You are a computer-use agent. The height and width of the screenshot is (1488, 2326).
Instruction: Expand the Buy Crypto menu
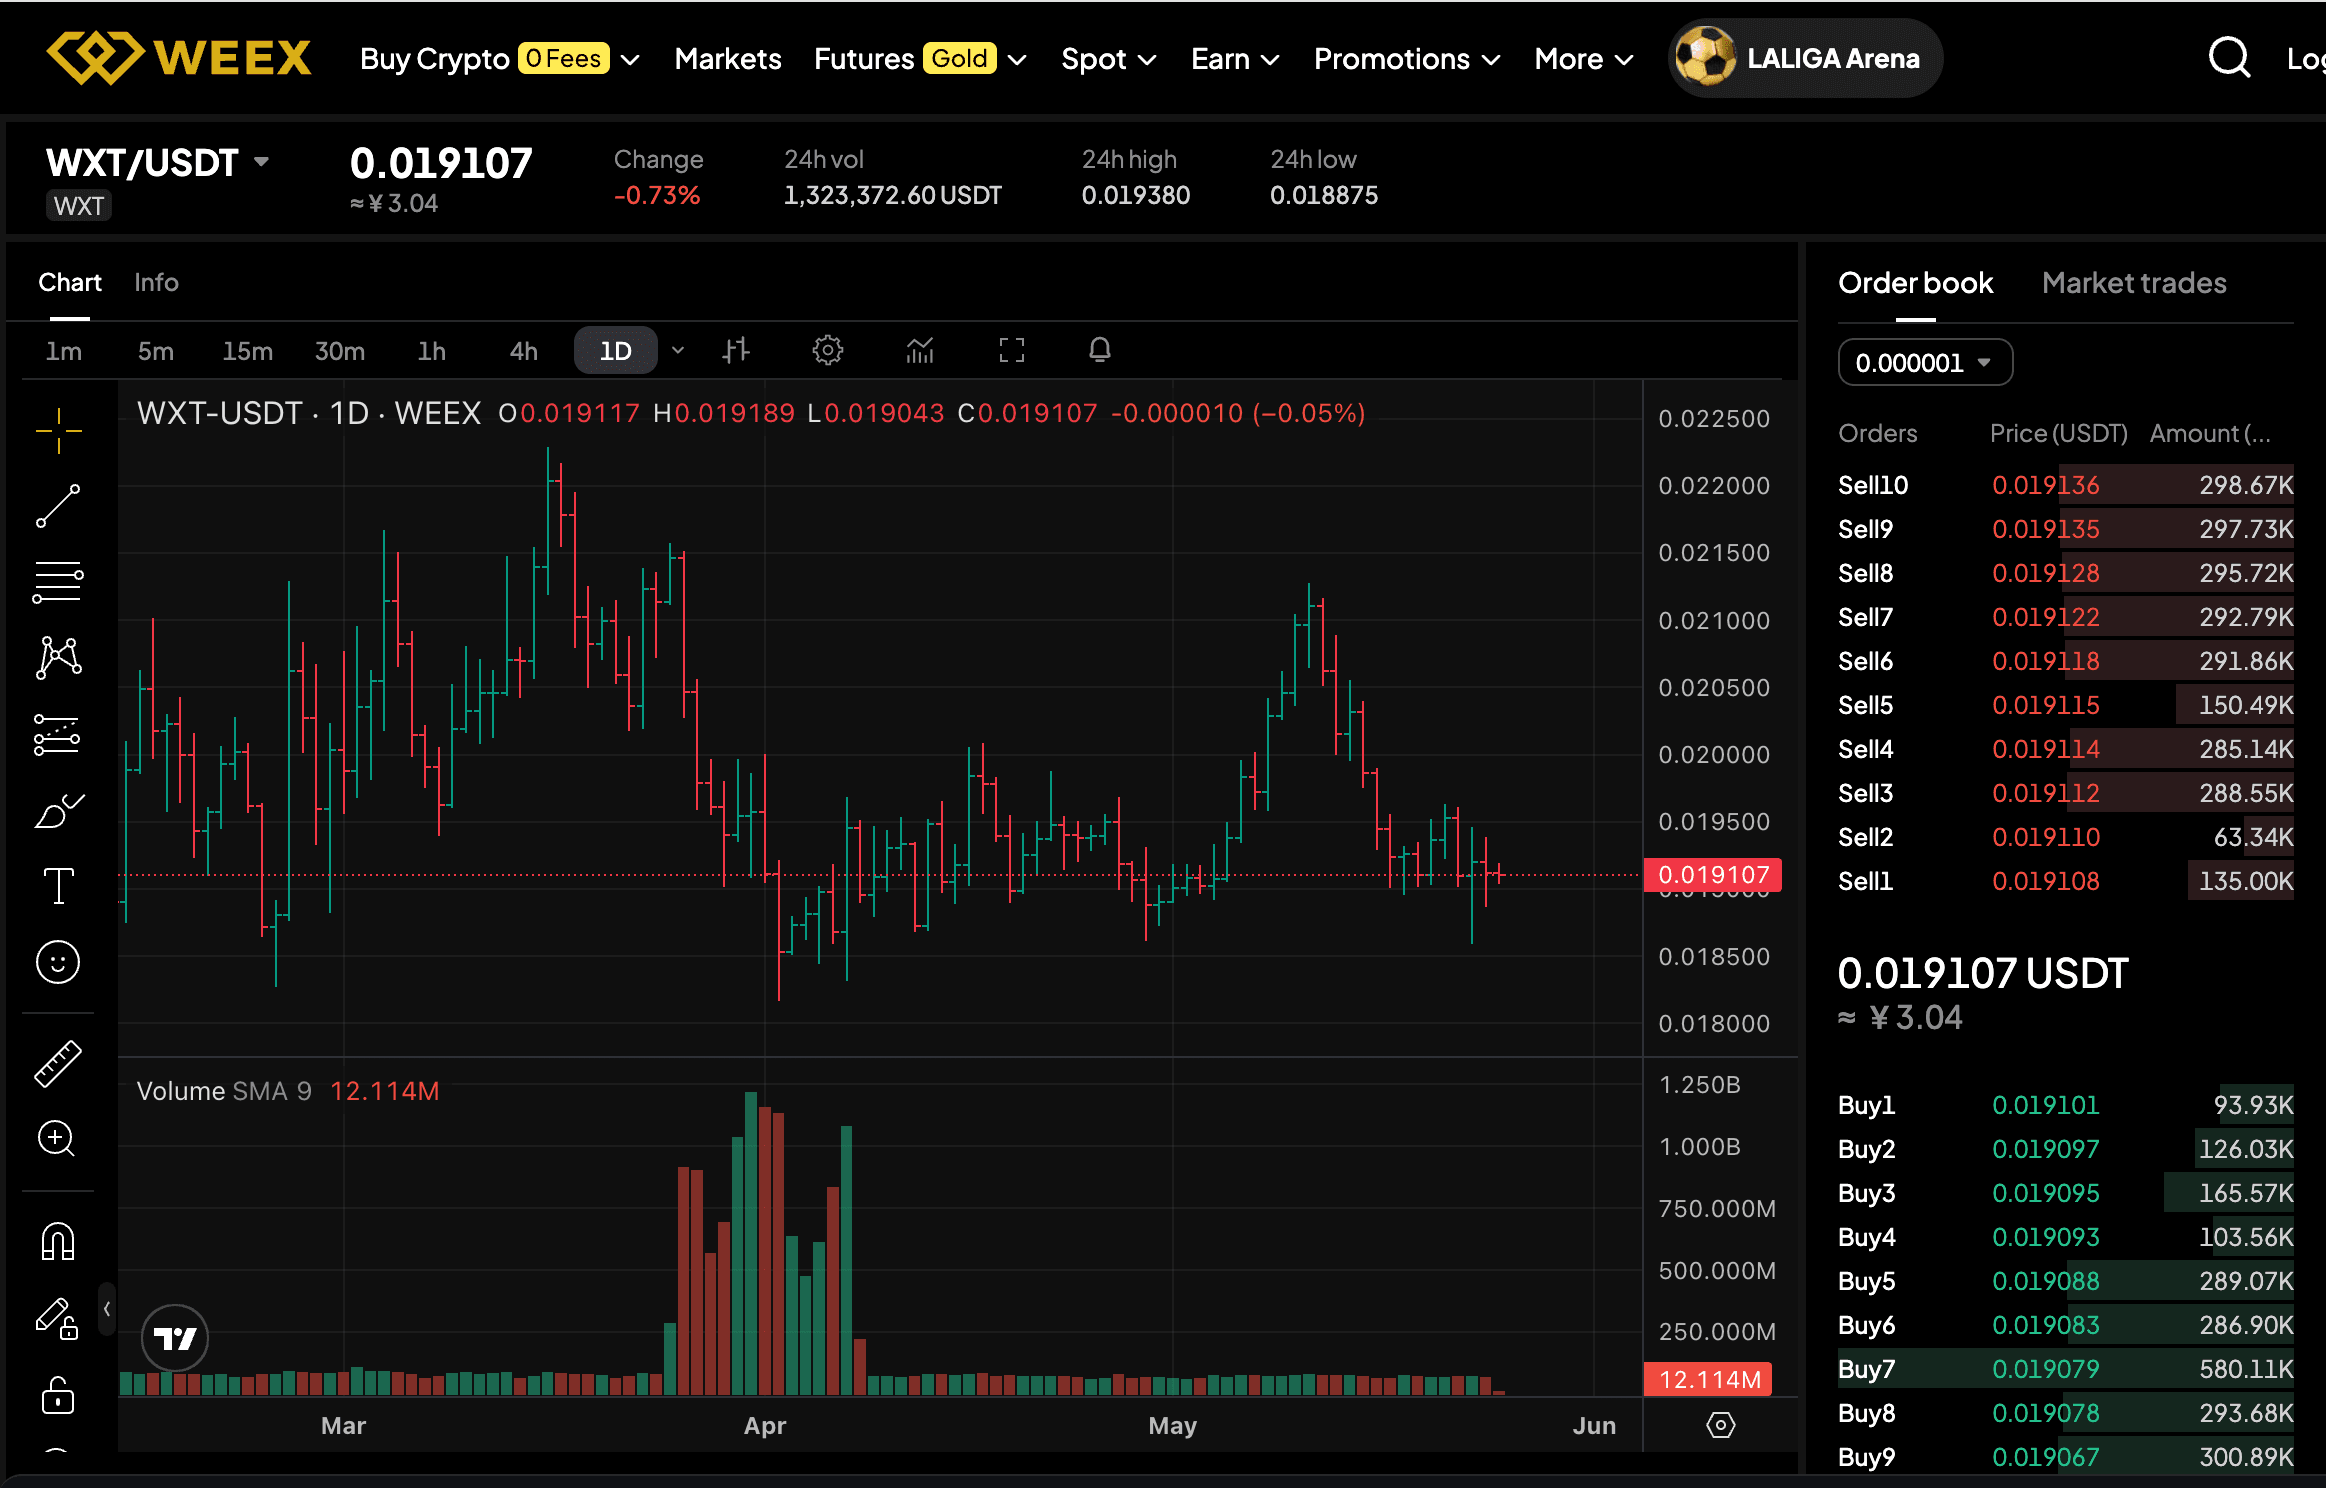499,59
